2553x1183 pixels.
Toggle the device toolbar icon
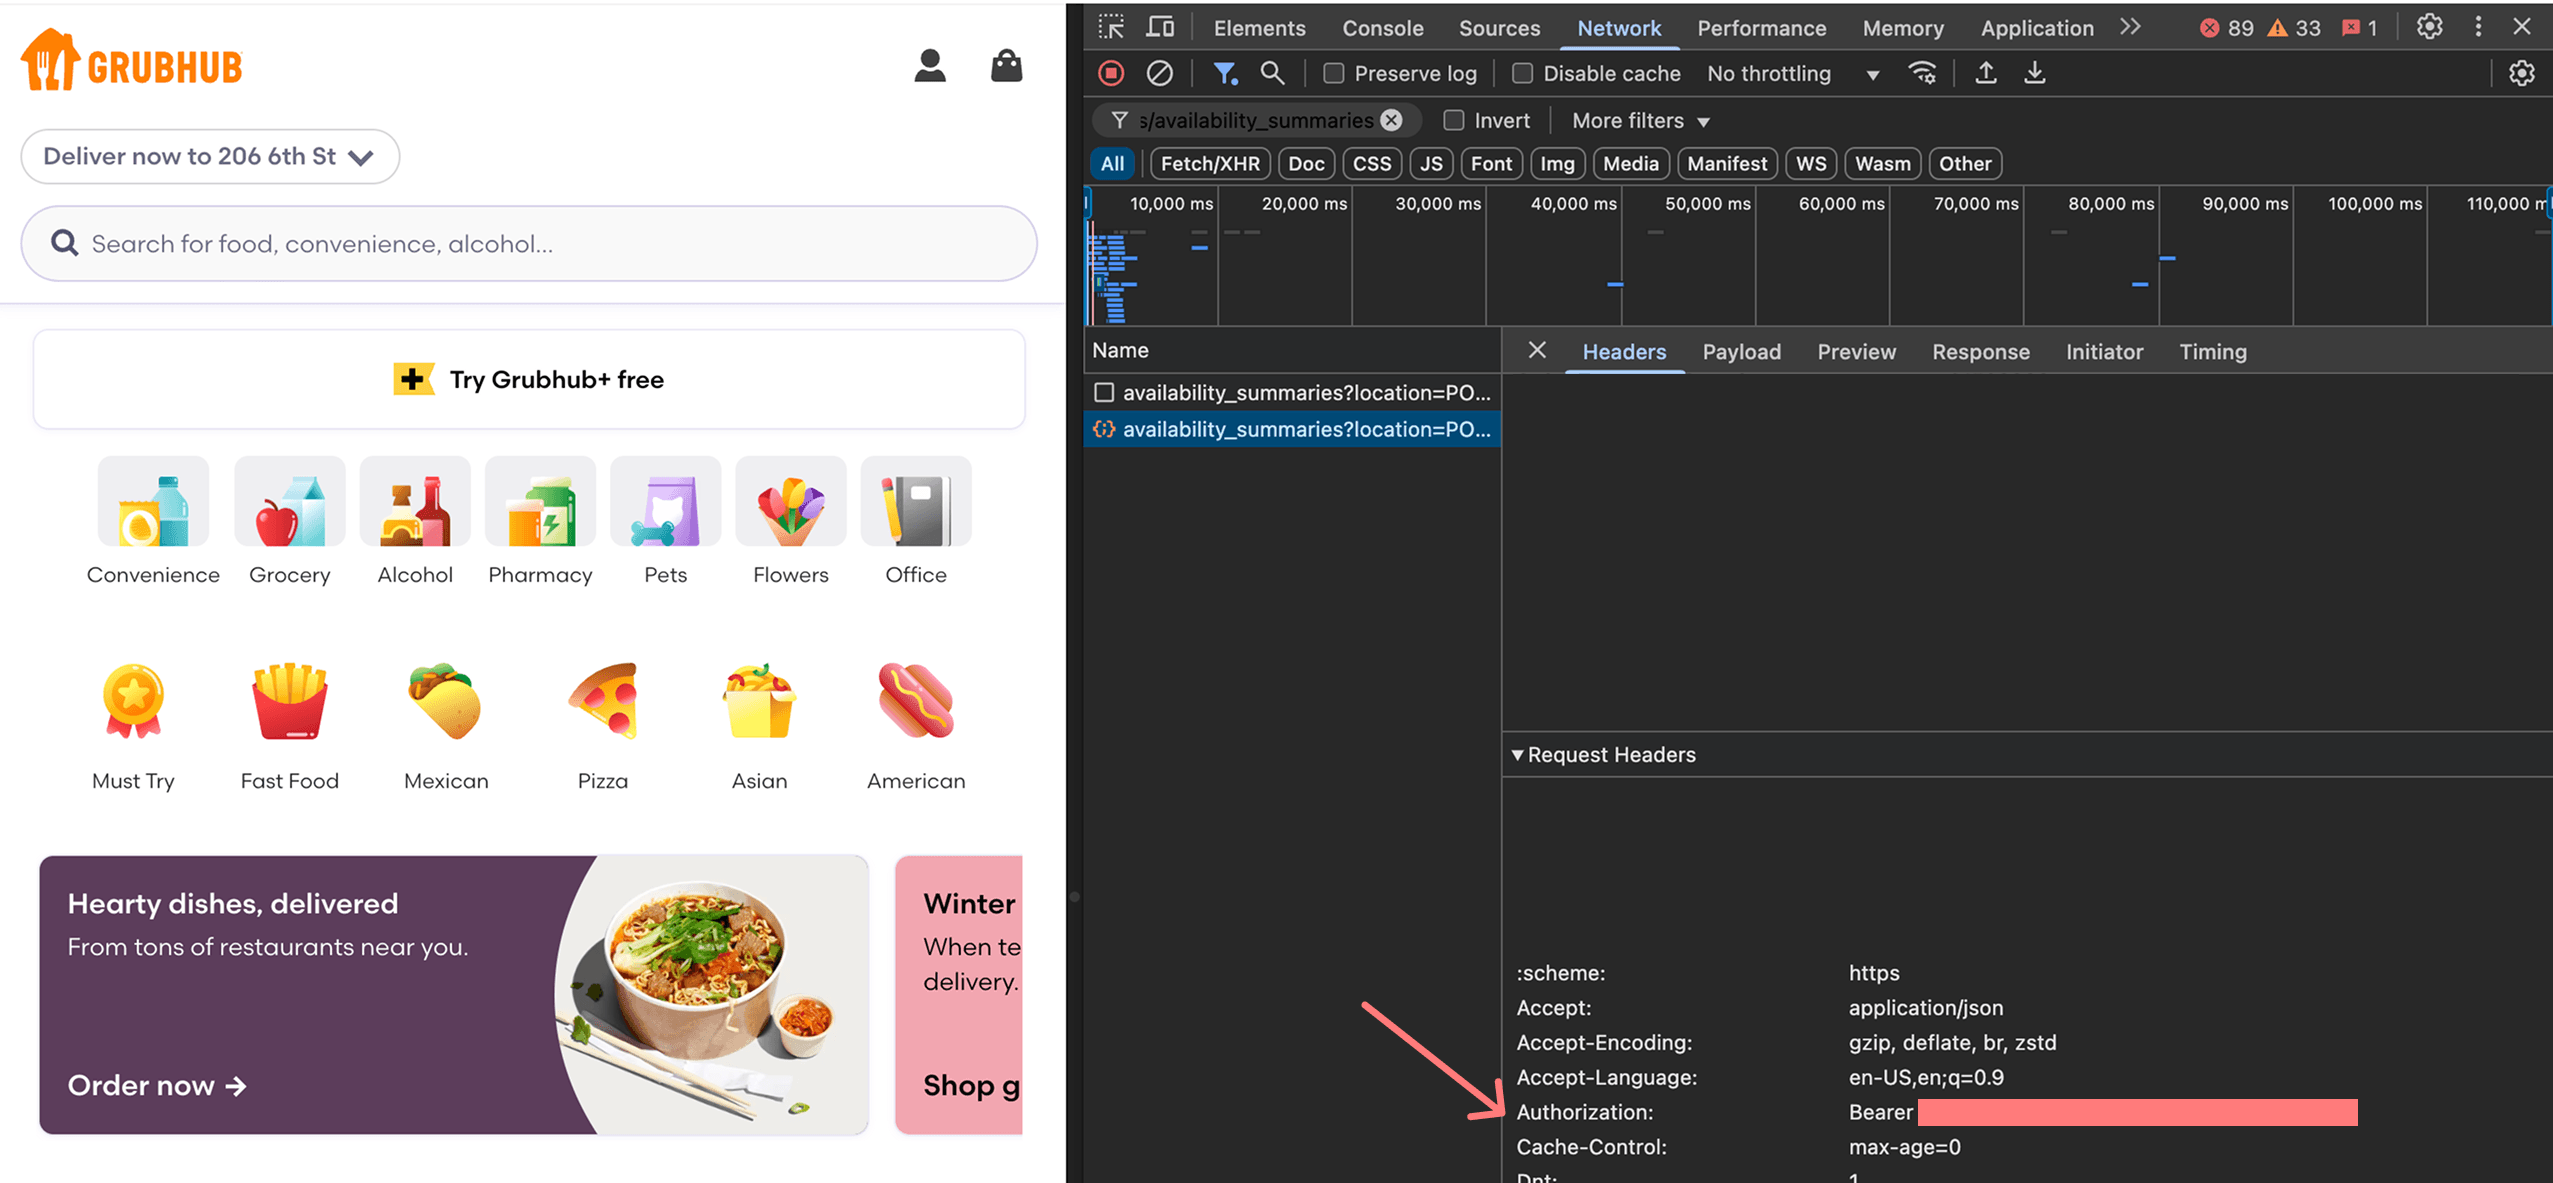1160,27
